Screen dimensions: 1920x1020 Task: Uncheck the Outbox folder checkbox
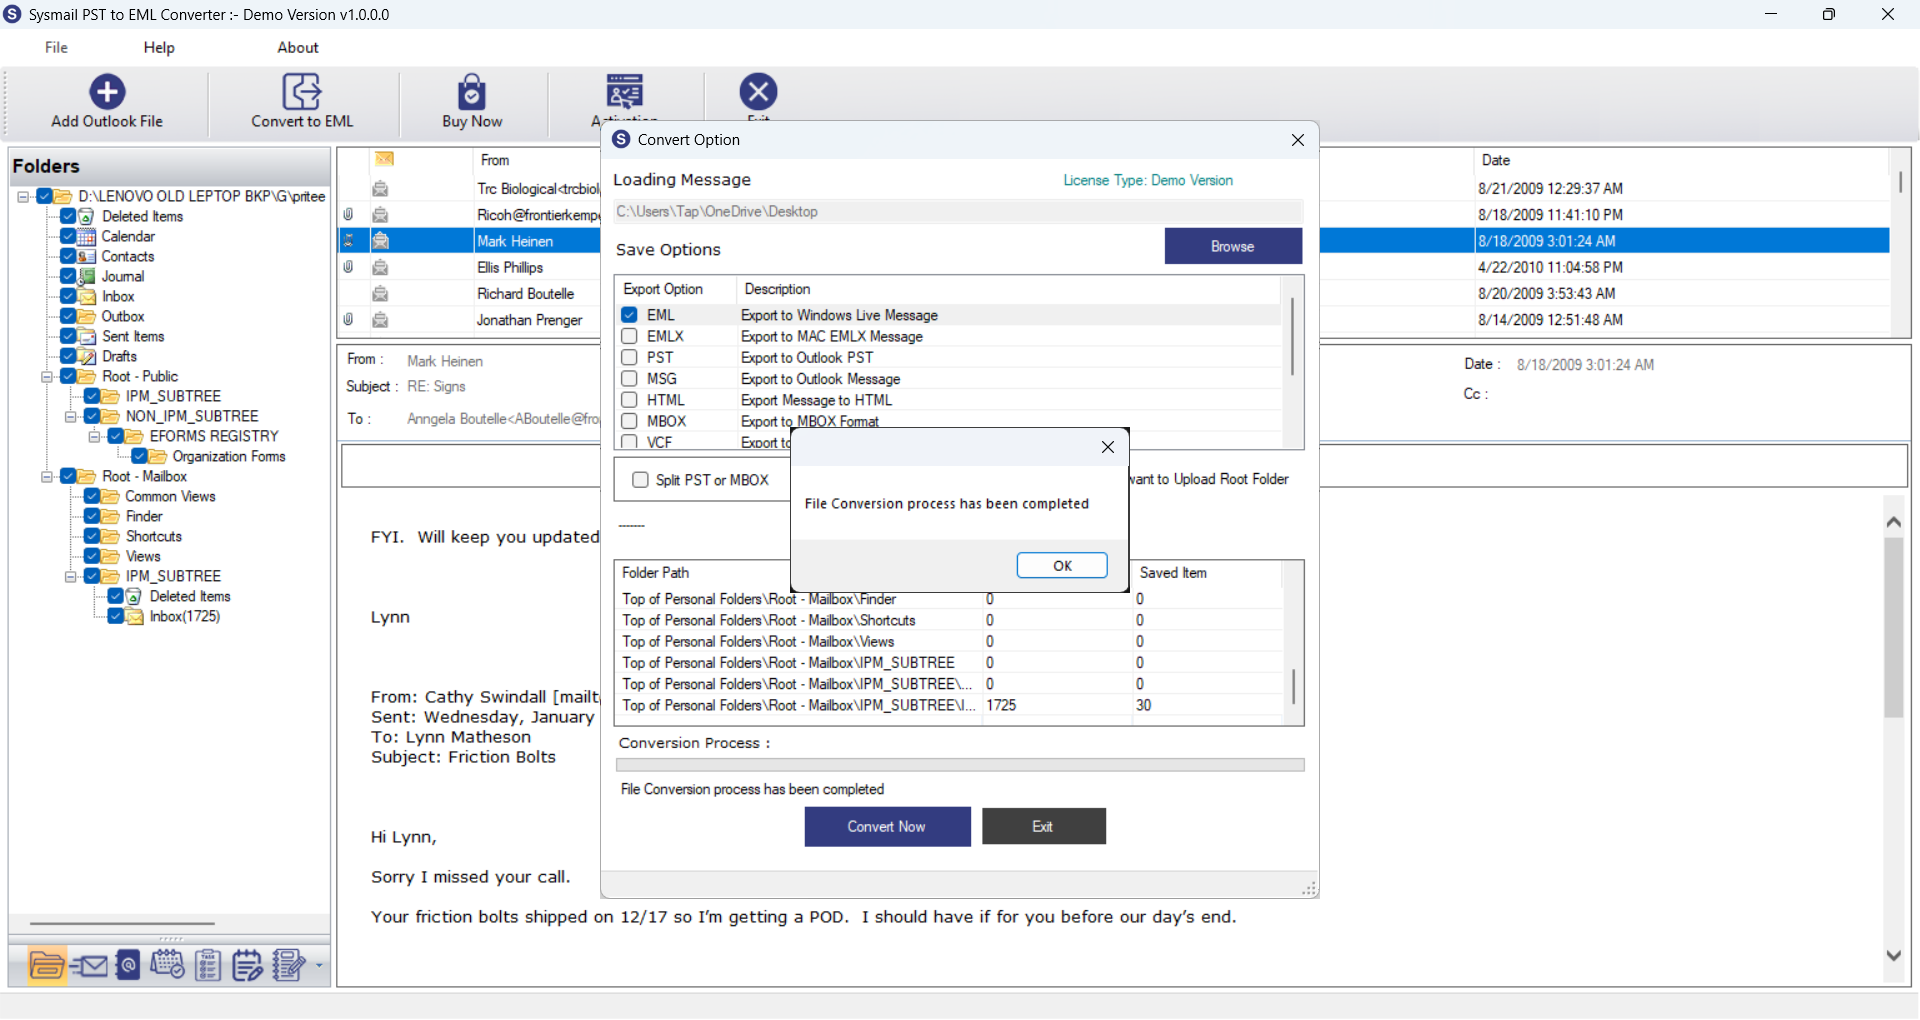tap(68, 316)
